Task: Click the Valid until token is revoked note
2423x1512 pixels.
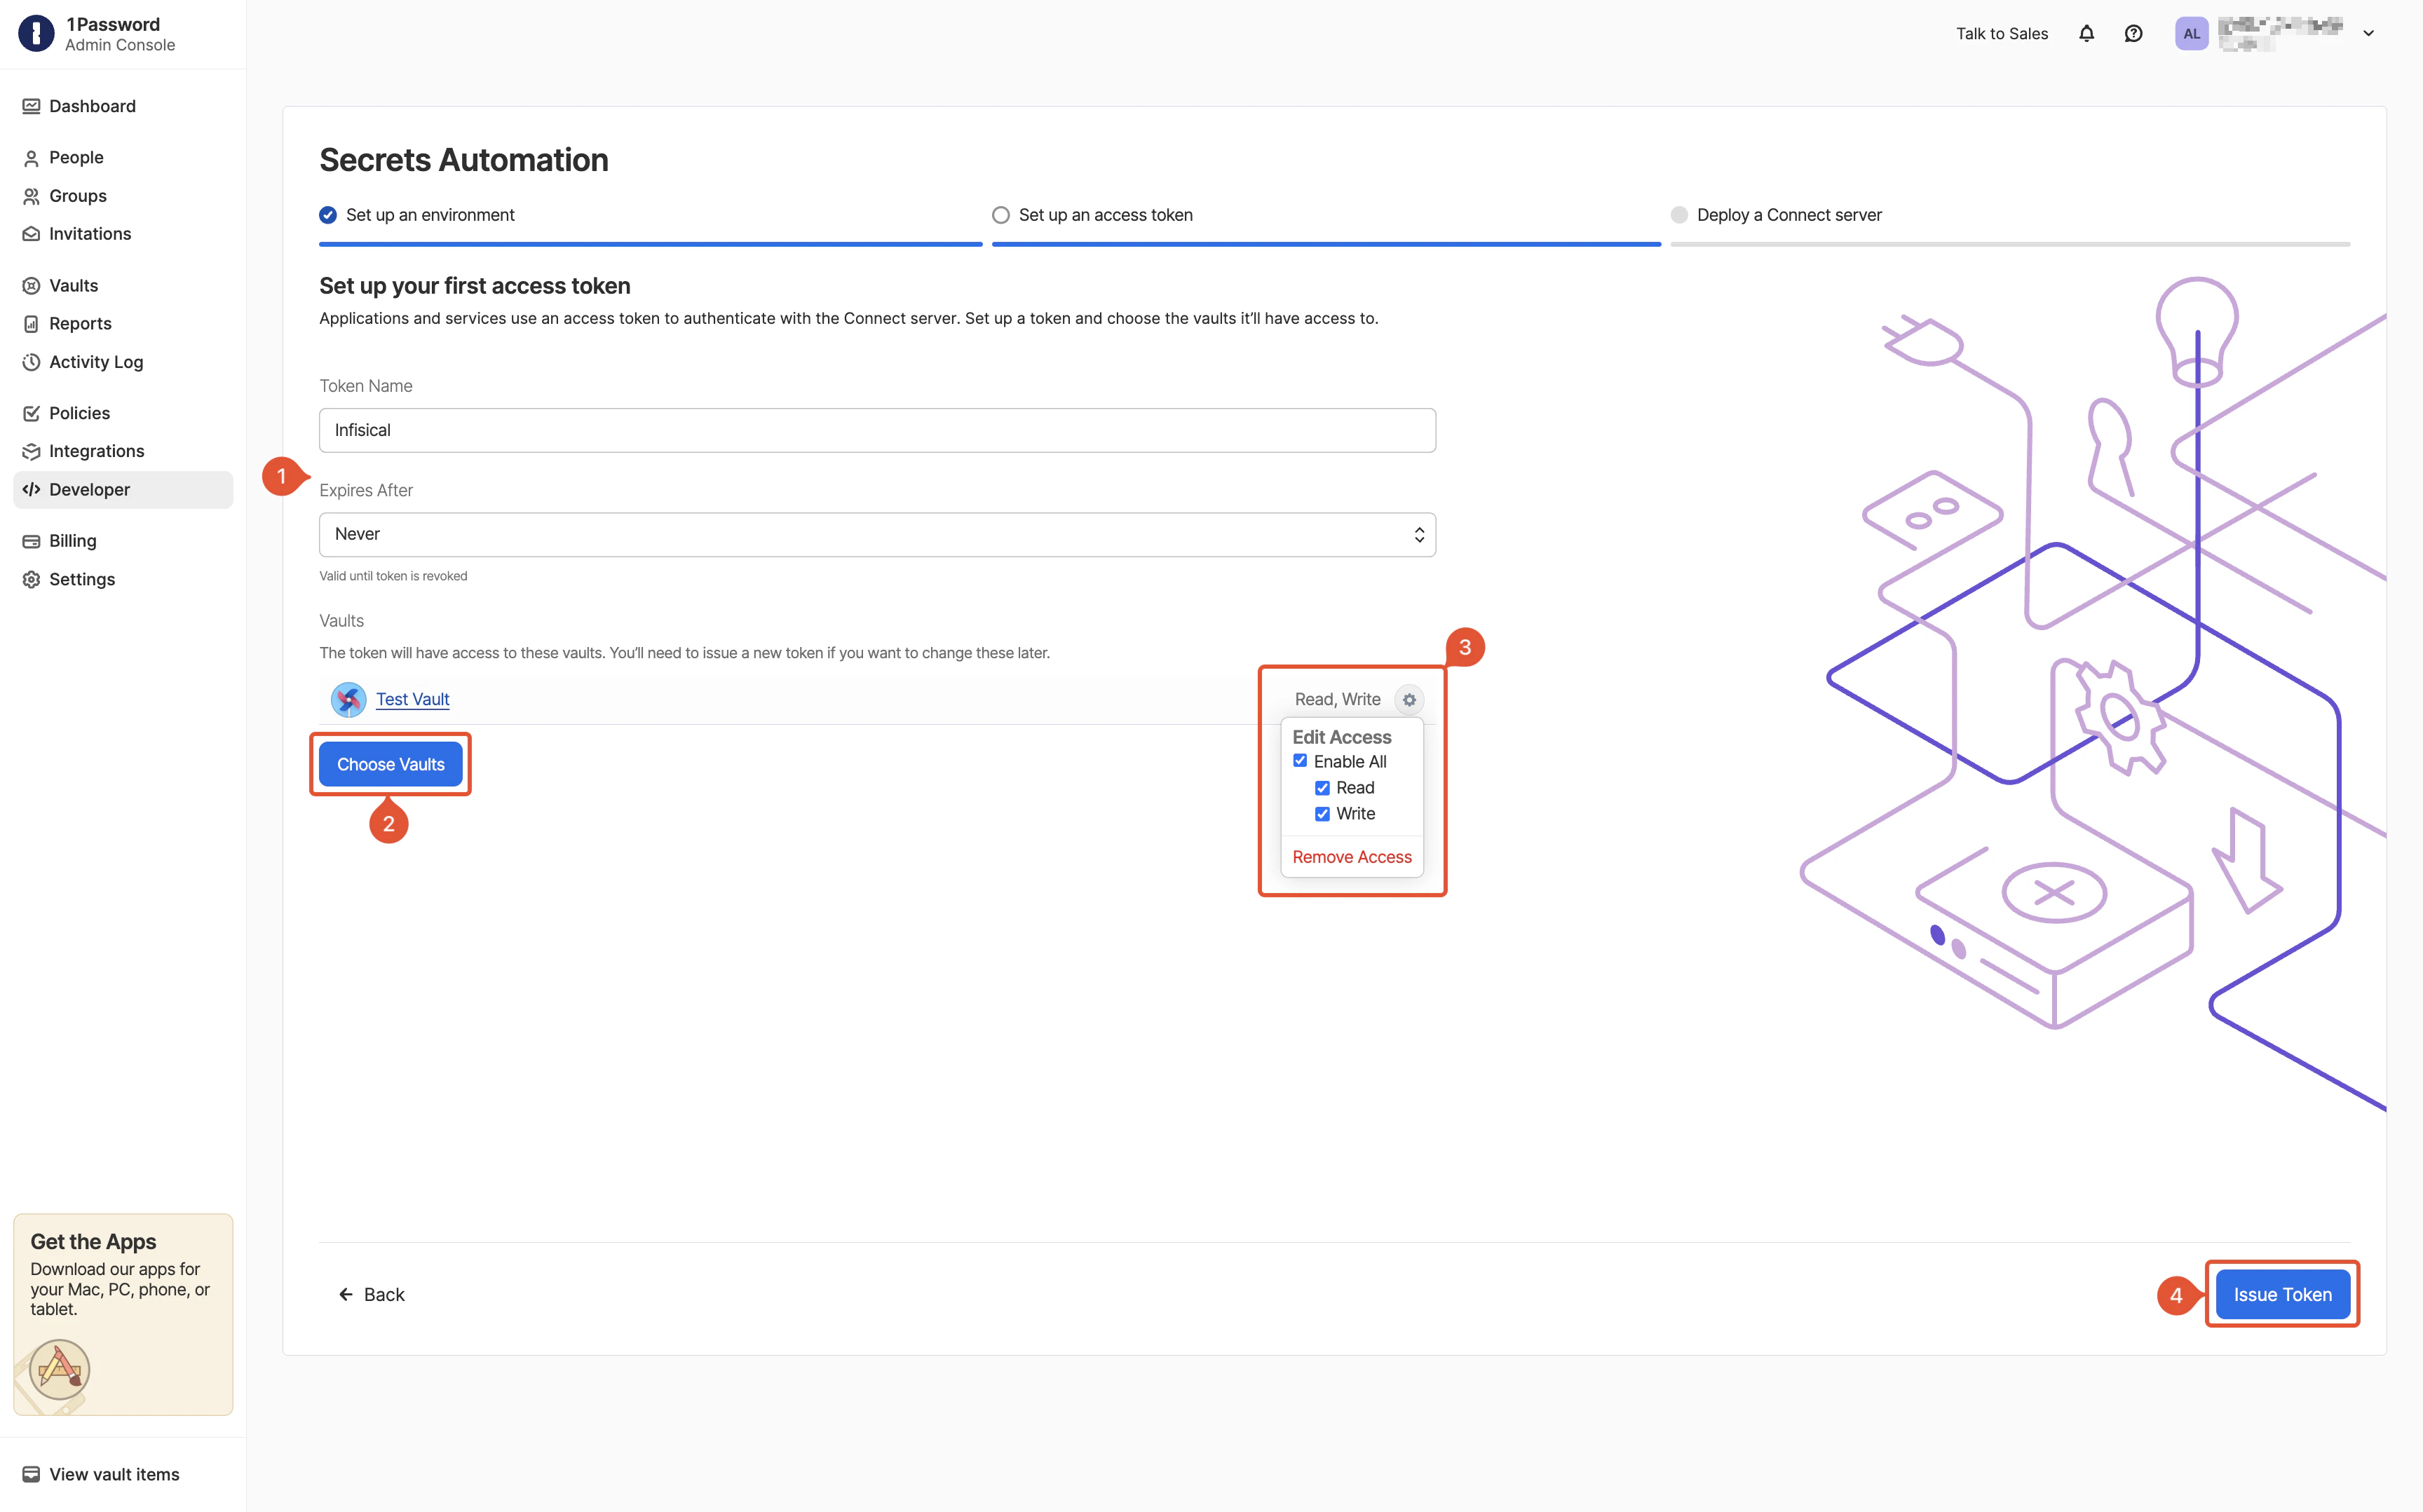Action: coord(393,576)
